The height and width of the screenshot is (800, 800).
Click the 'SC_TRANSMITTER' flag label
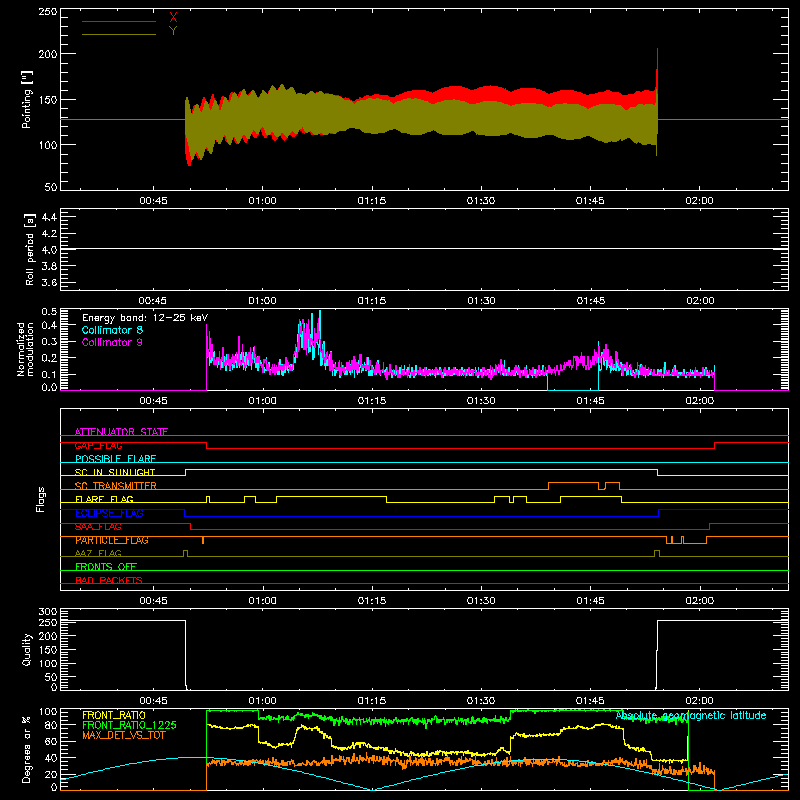pos(116,486)
